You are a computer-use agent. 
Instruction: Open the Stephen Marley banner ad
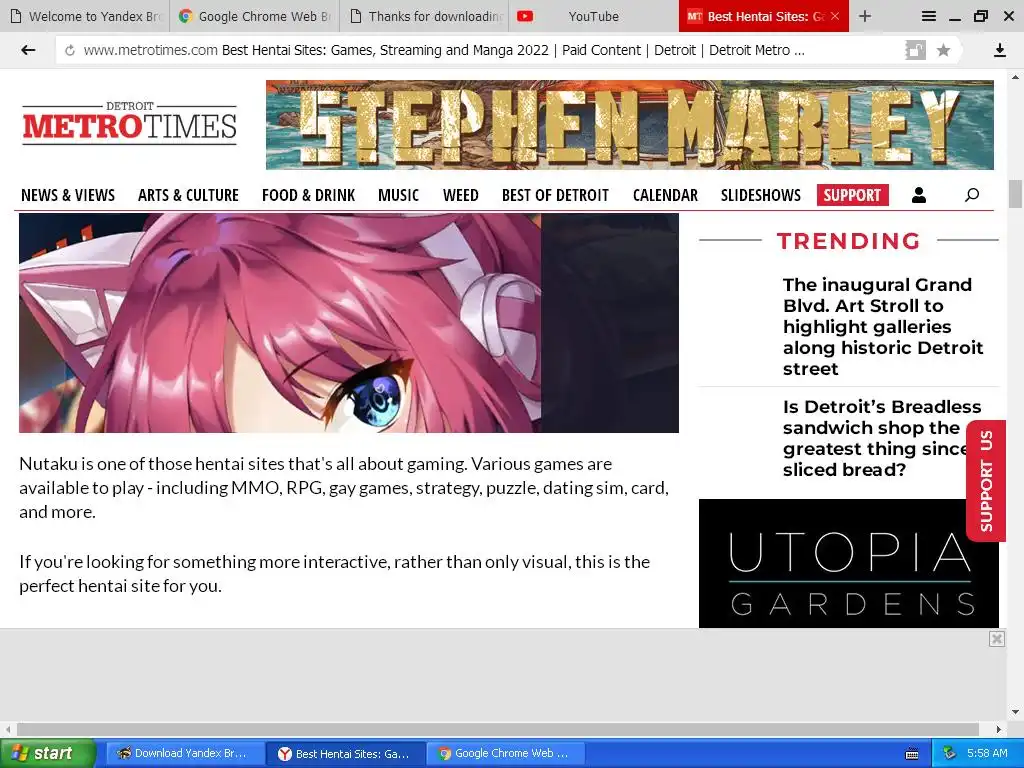[x=630, y=125]
